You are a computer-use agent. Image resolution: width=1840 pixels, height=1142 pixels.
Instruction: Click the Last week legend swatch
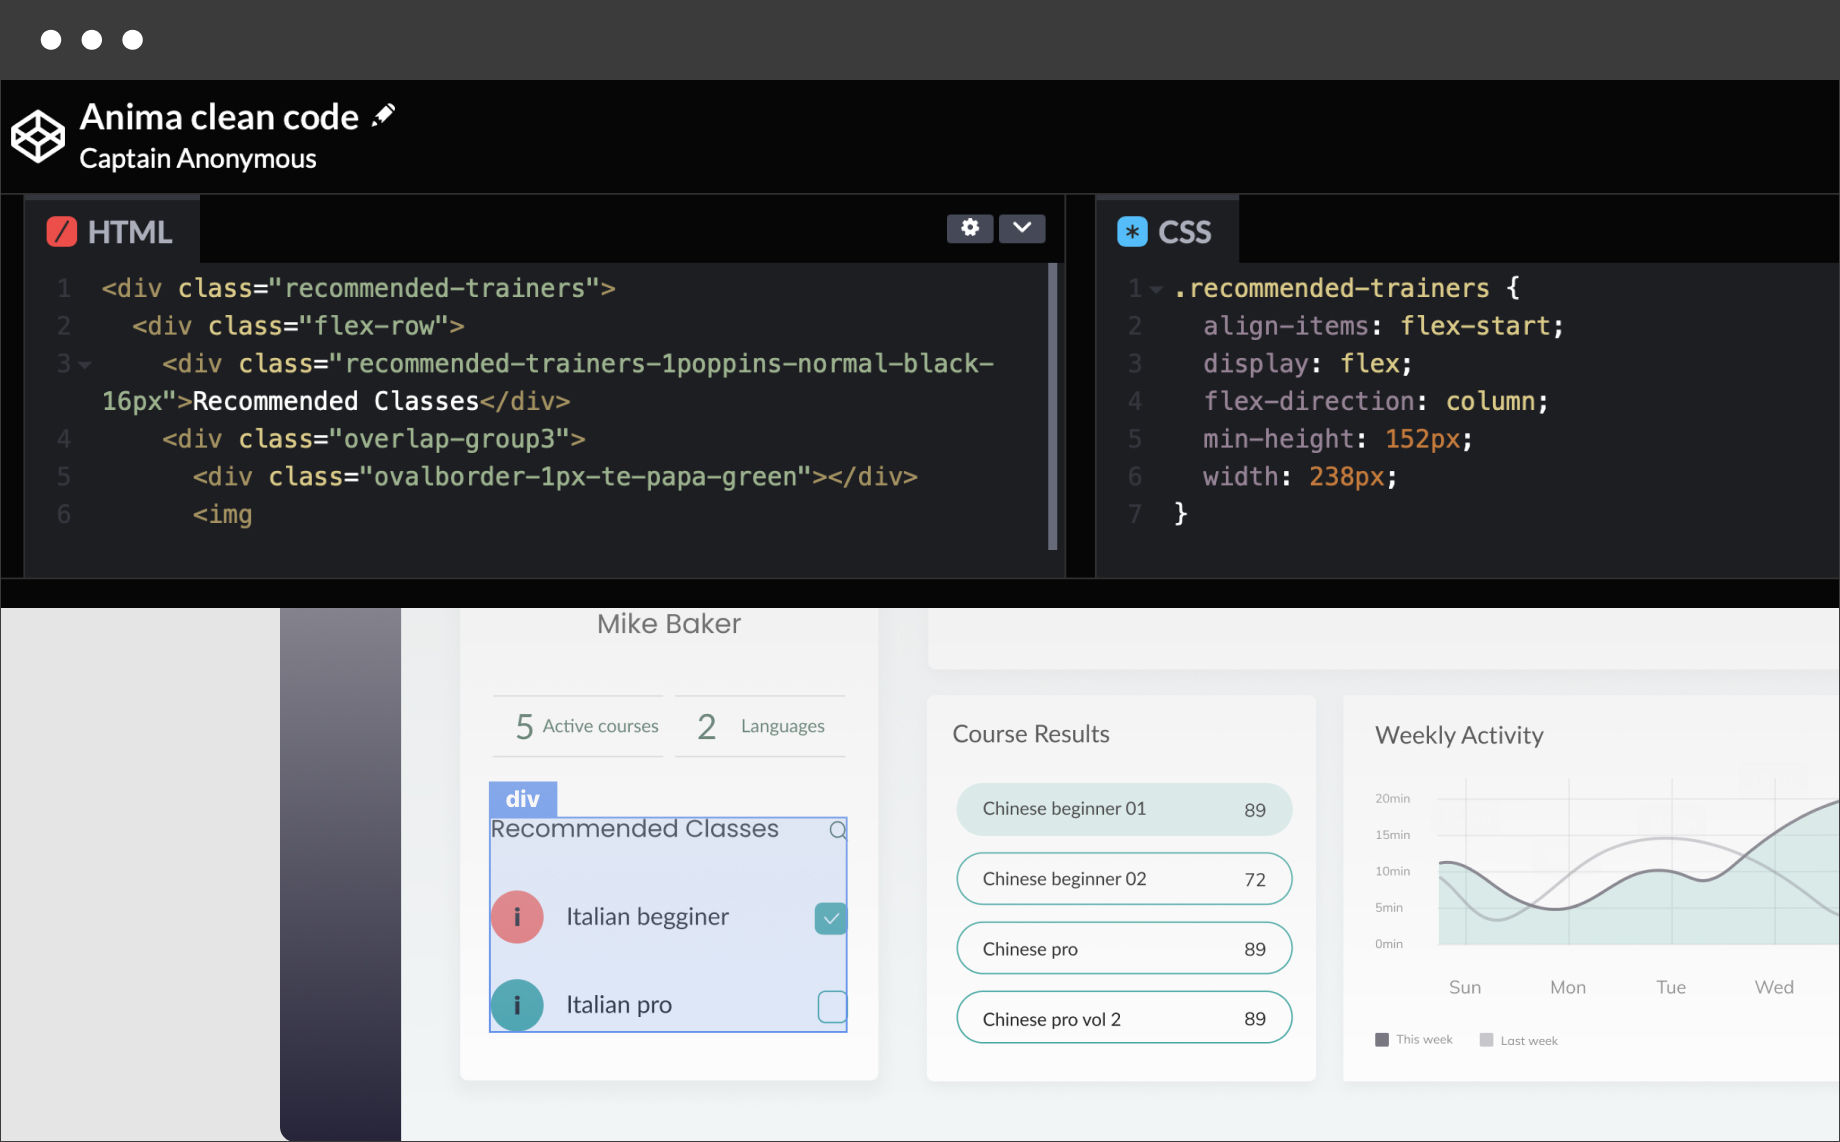(x=1486, y=1040)
